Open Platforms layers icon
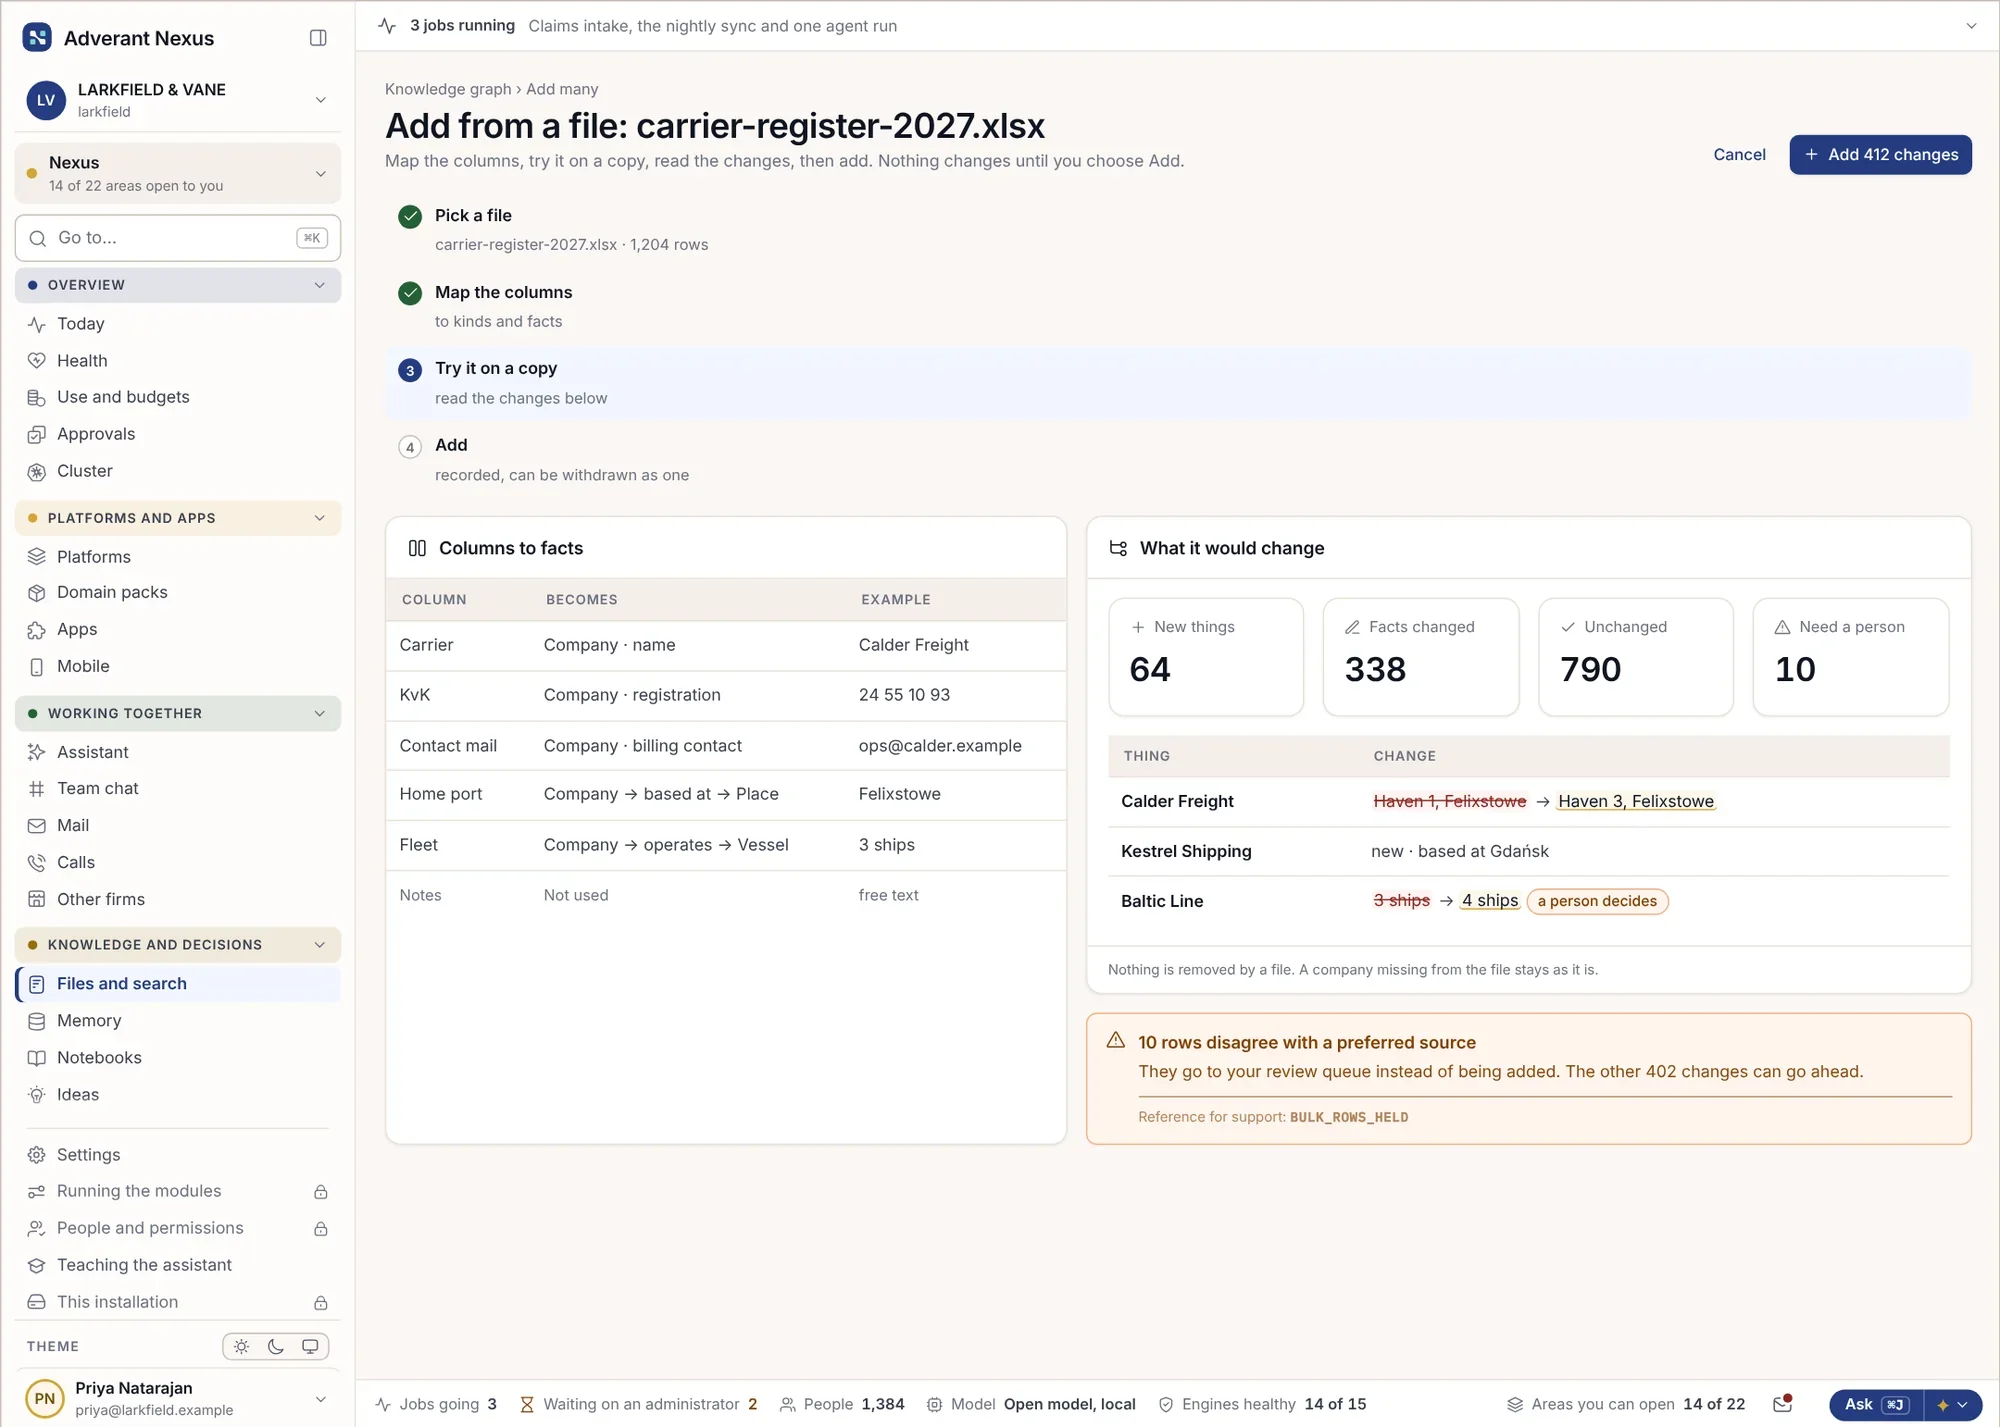 [37, 557]
